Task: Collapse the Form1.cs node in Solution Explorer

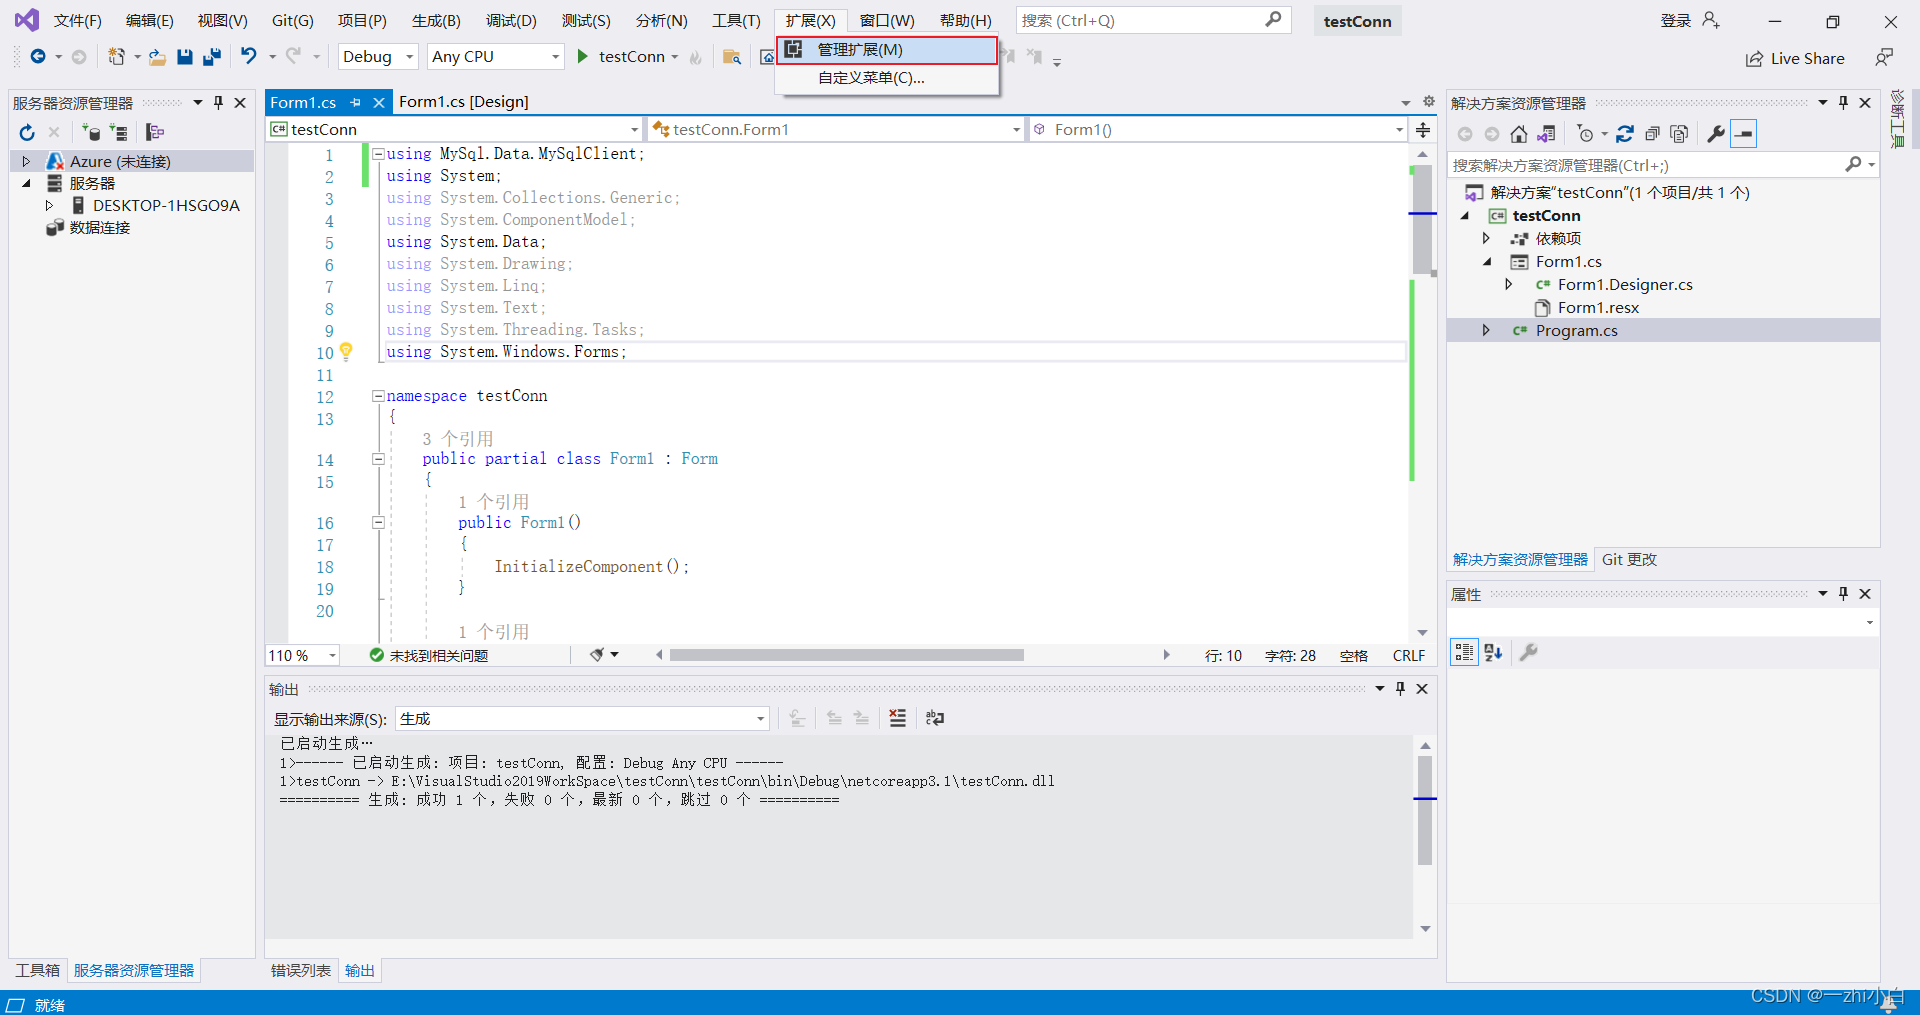Action: [x=1486, y=261]
